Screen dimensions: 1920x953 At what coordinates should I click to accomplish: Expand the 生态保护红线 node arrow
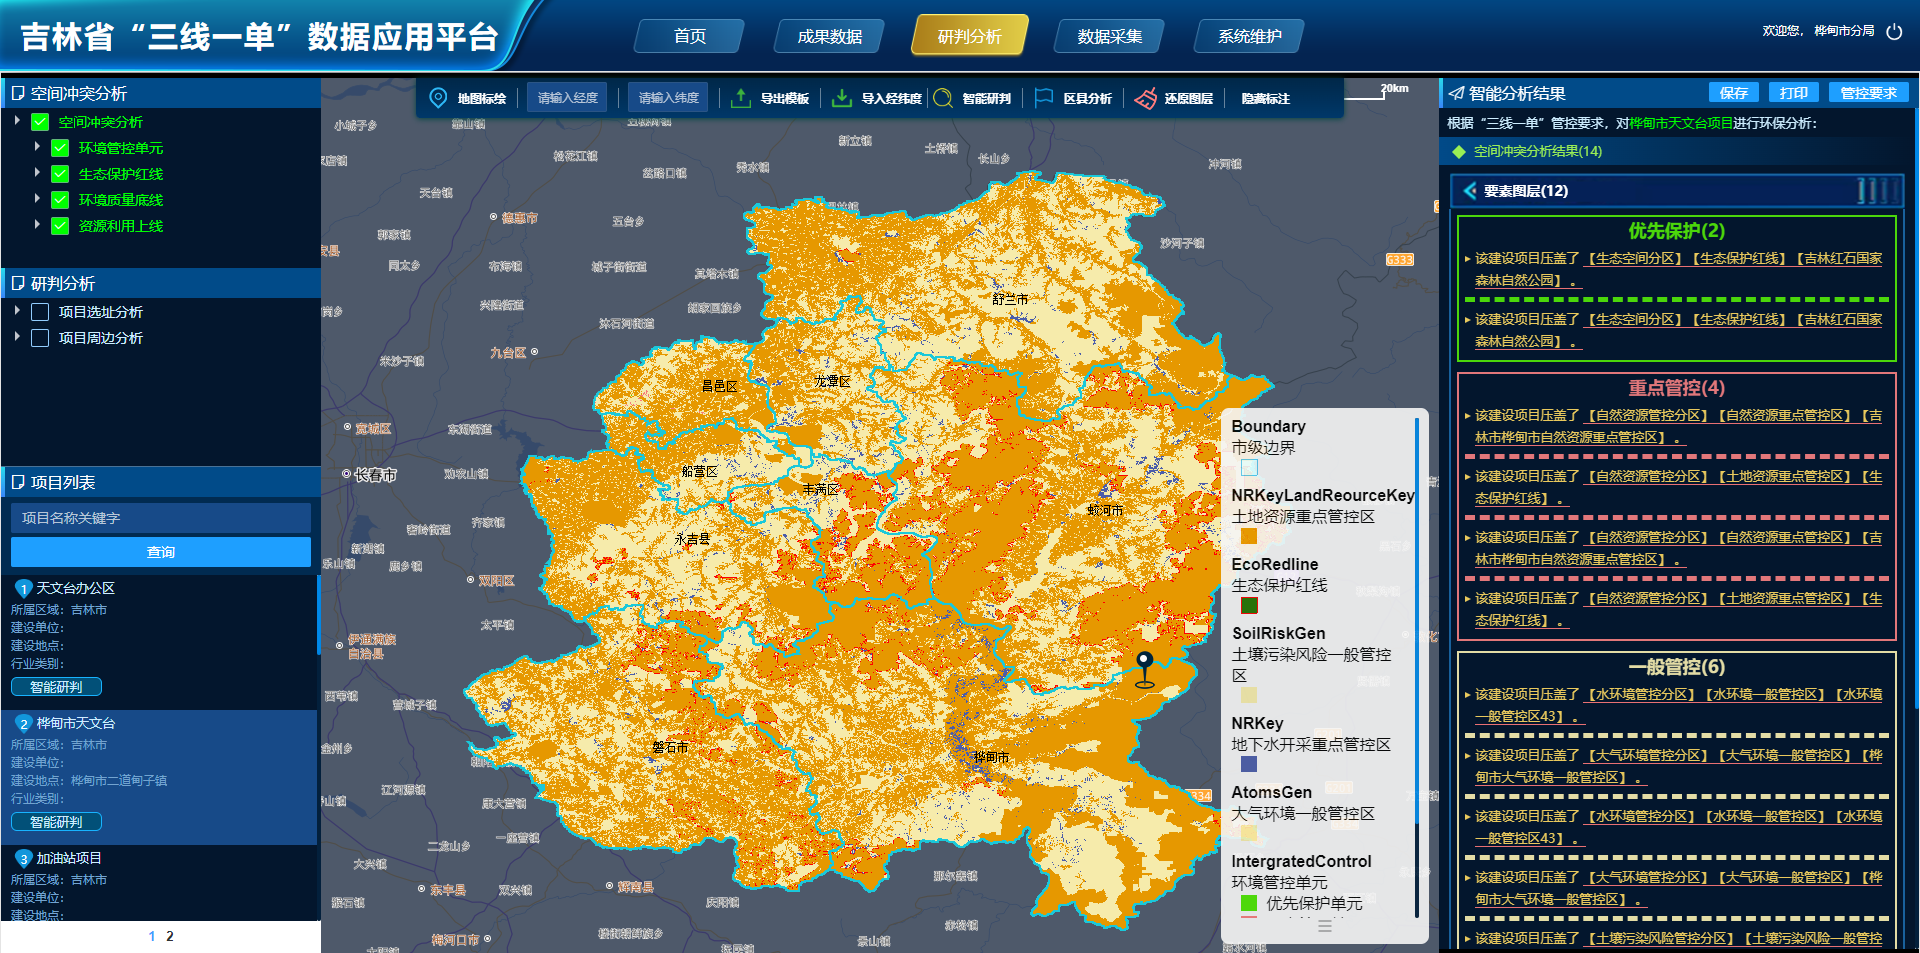37,173
